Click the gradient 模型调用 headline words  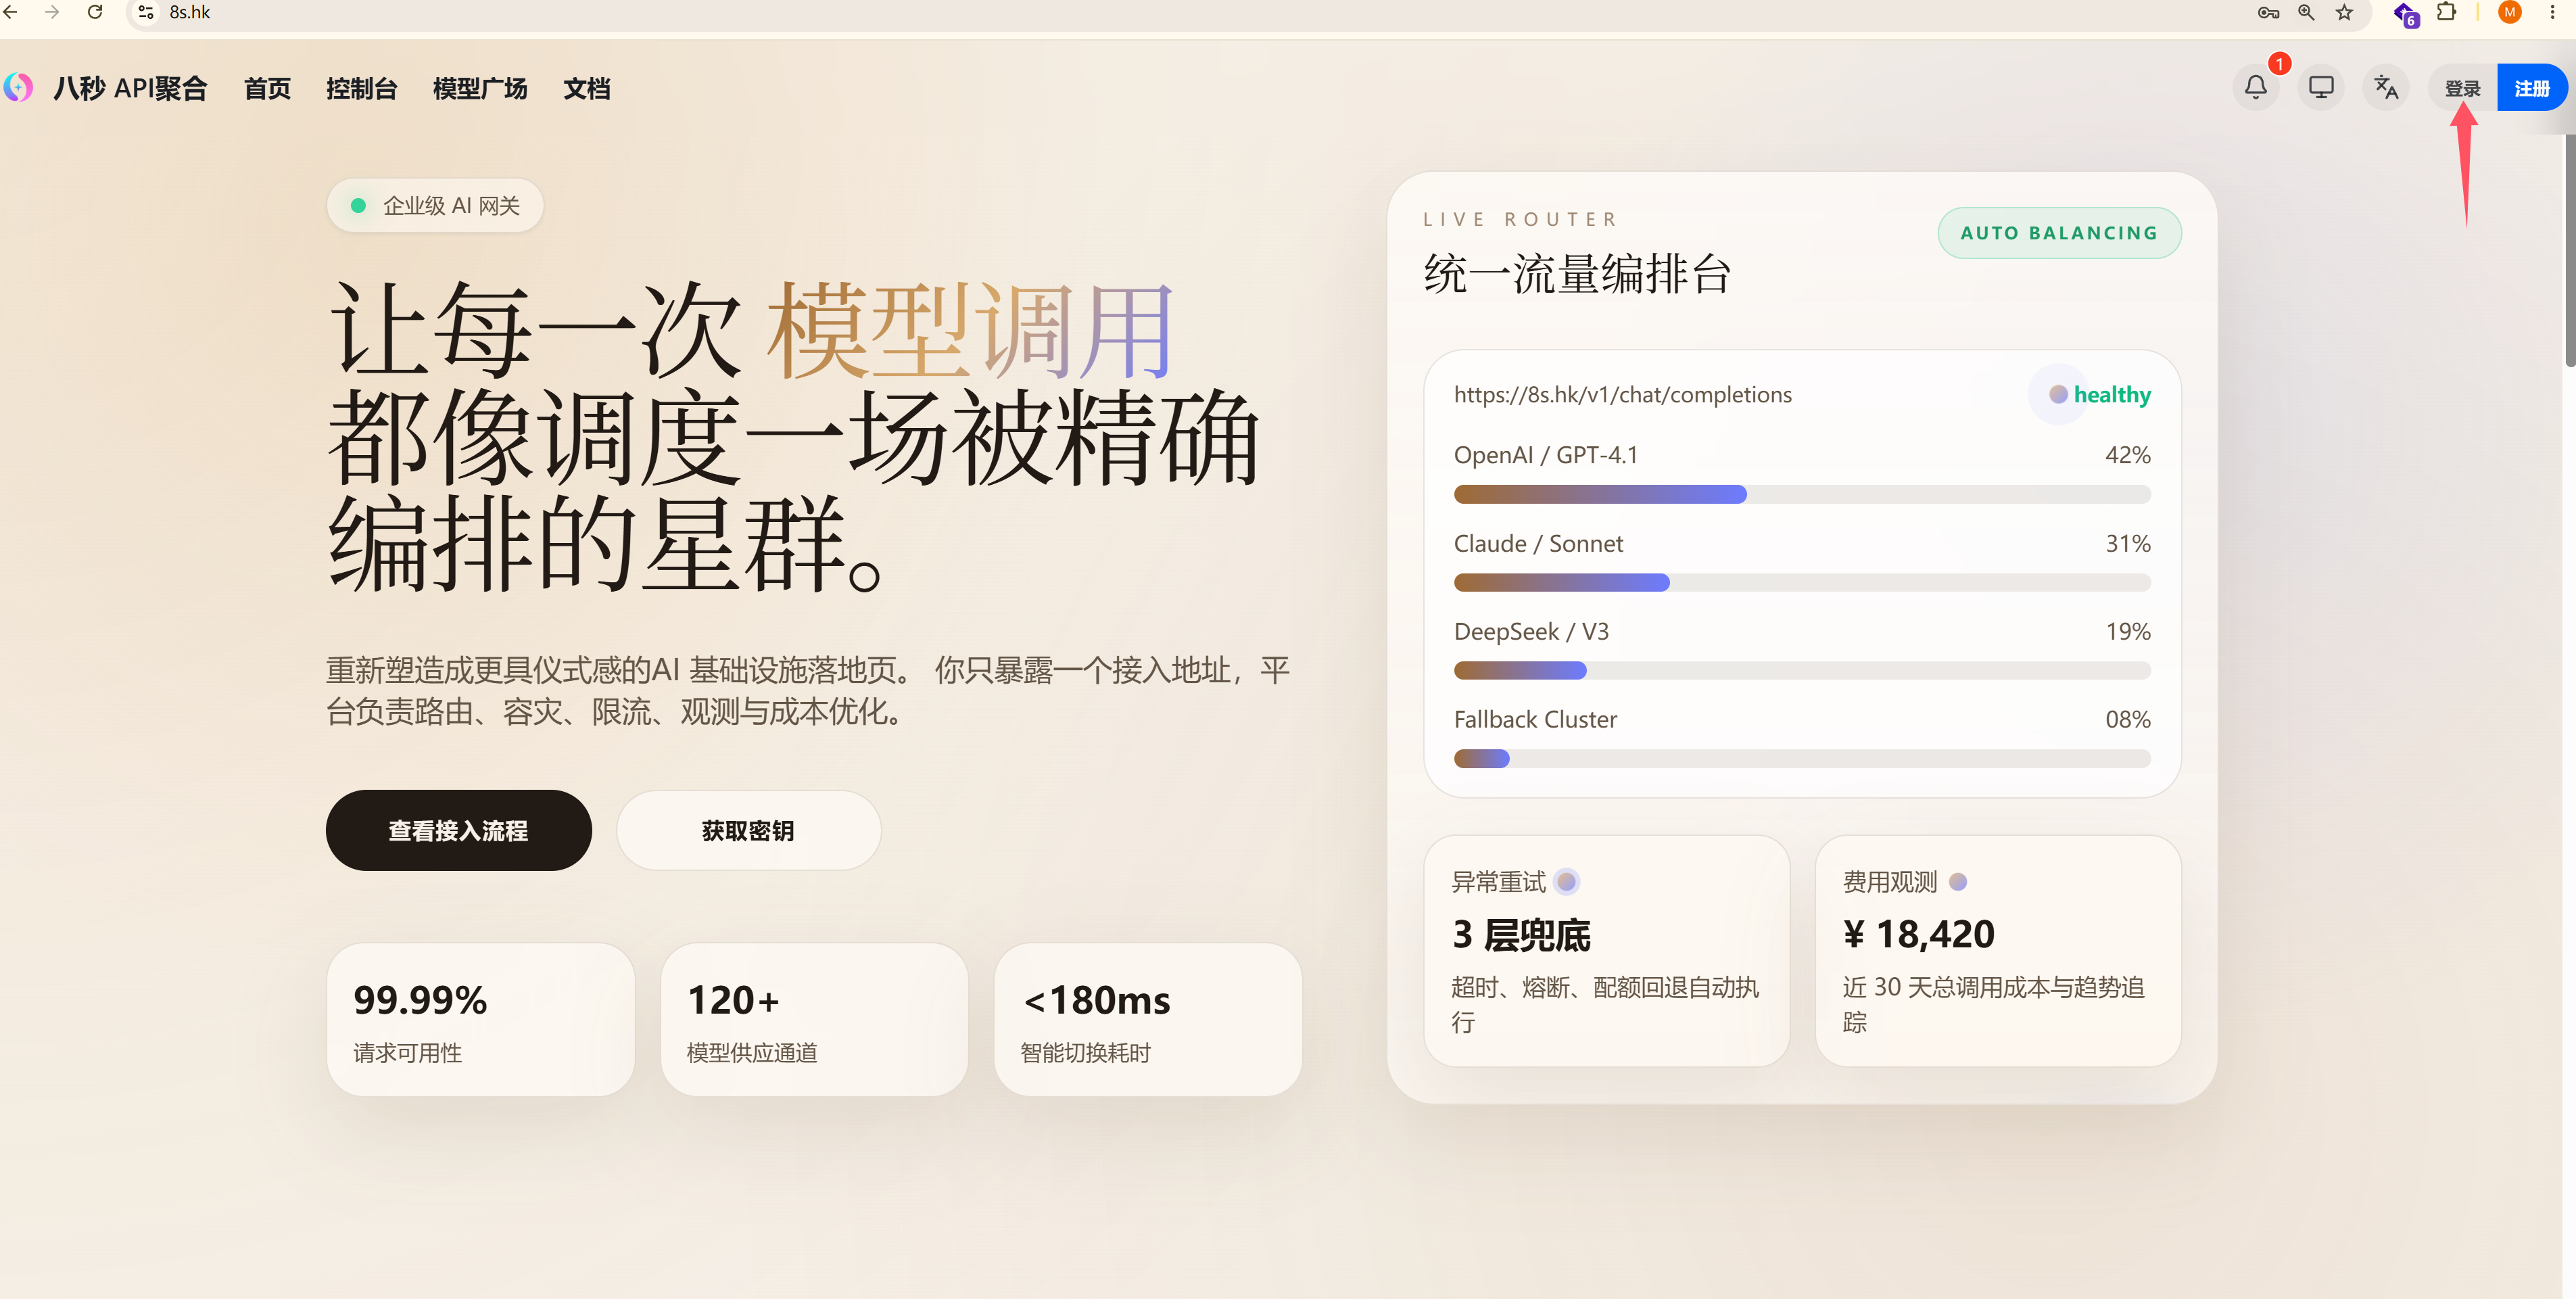pyautogui.click(x=971, y=331)
